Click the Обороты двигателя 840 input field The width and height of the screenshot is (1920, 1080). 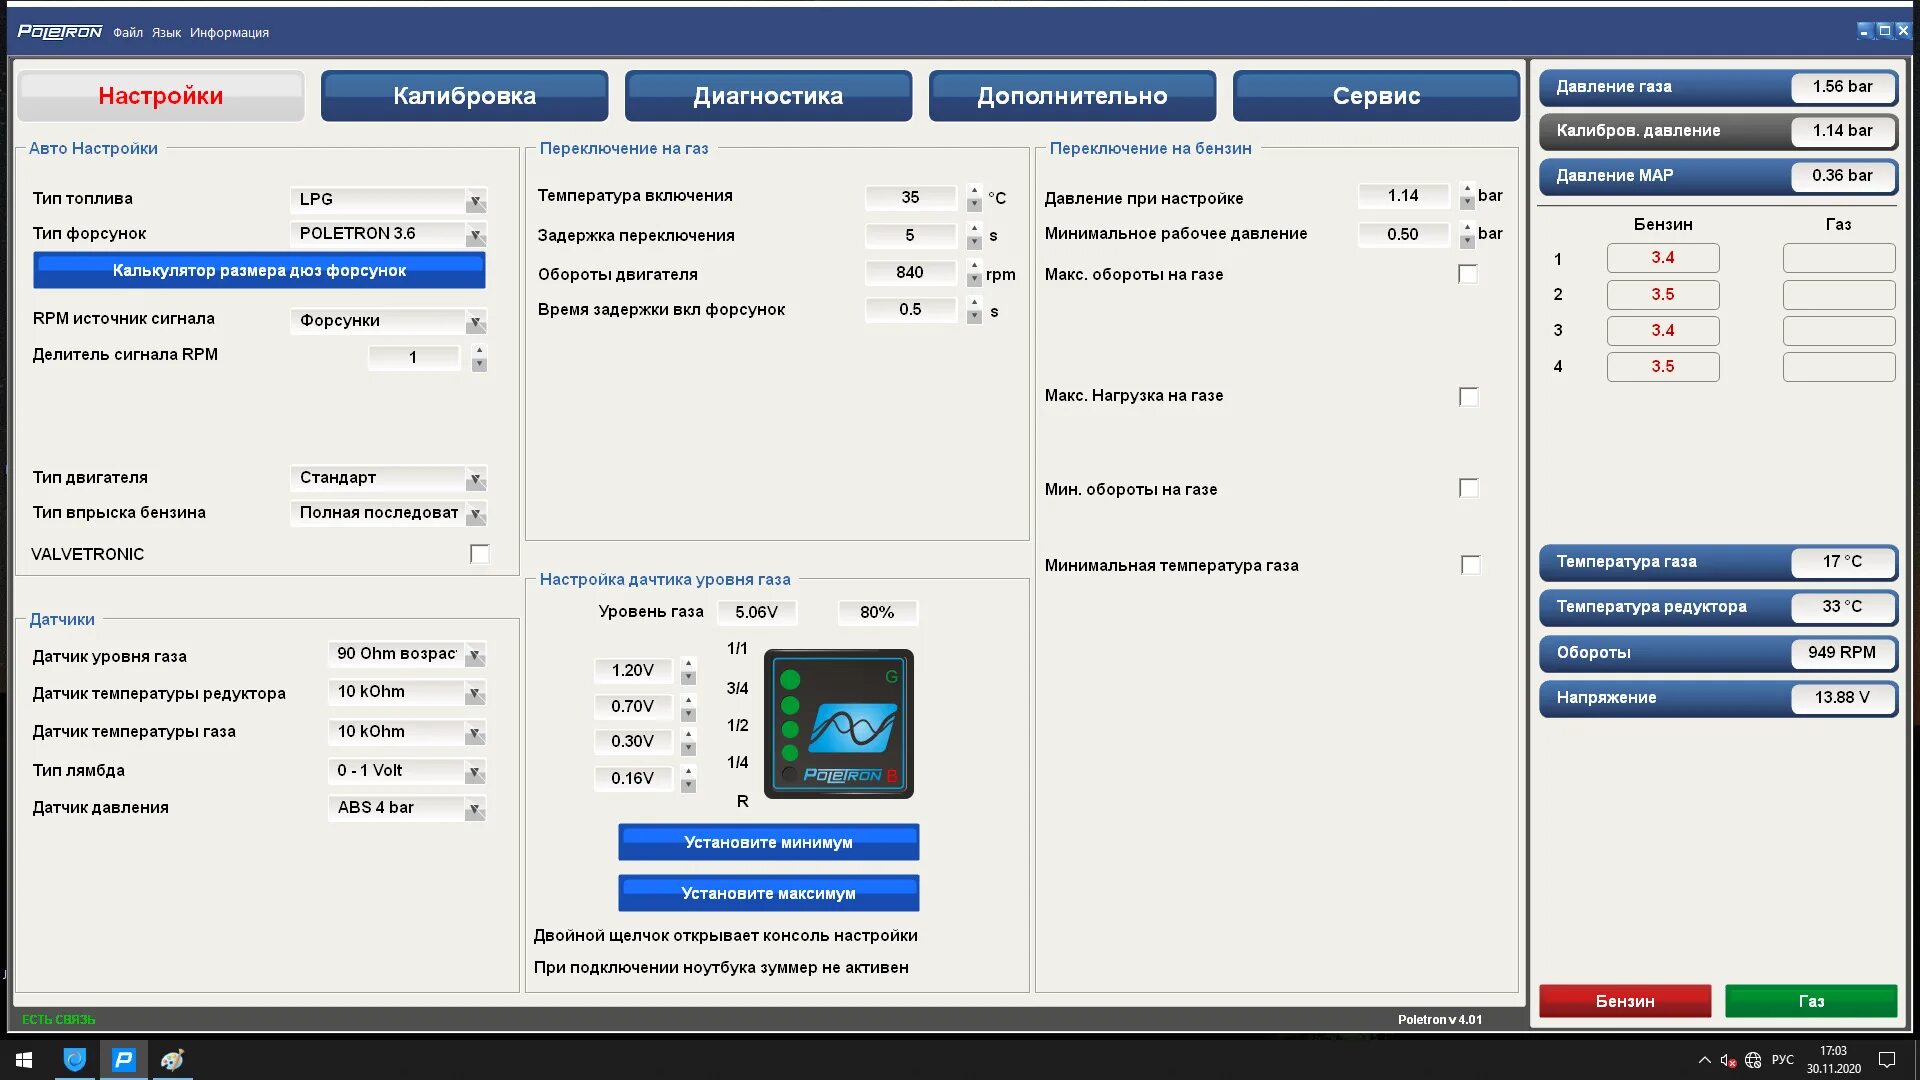(910, 273)
